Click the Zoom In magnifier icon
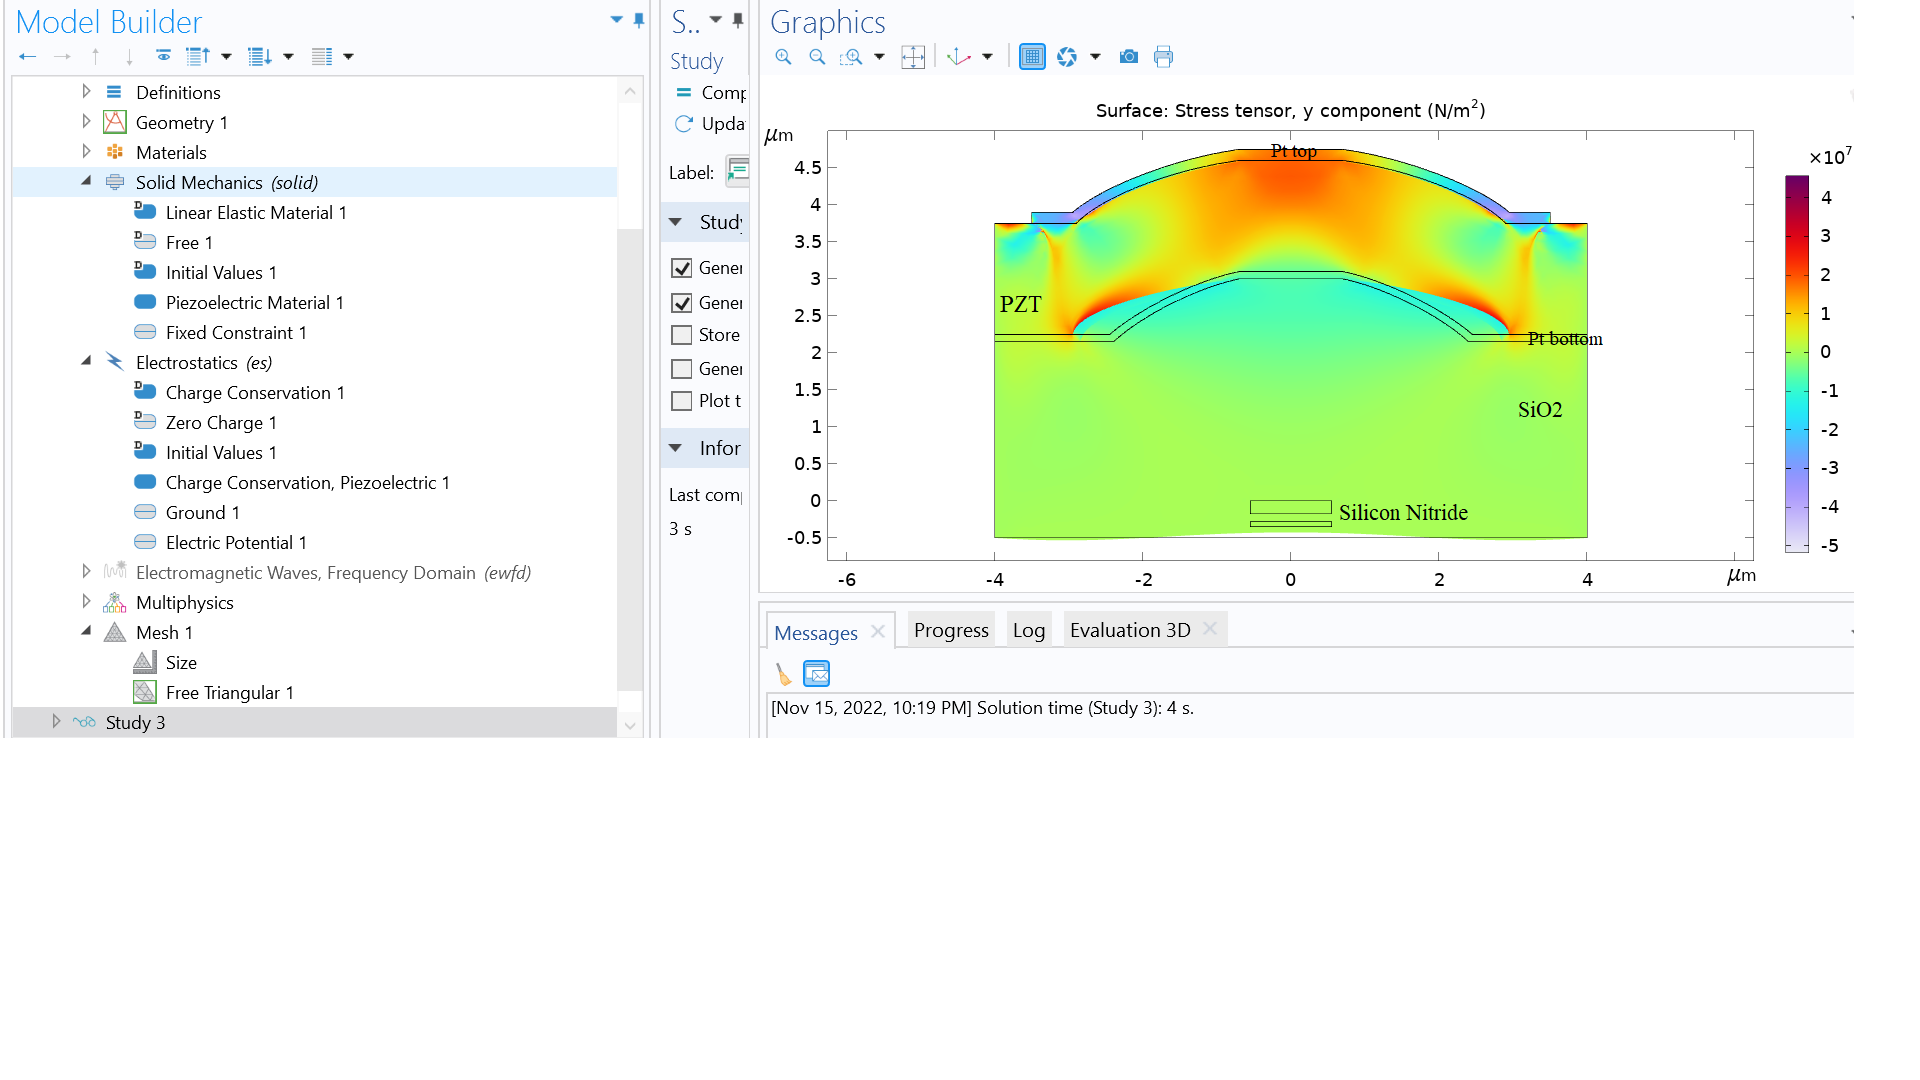Viewport: 1920px width, 1080px height. [783, 57]
